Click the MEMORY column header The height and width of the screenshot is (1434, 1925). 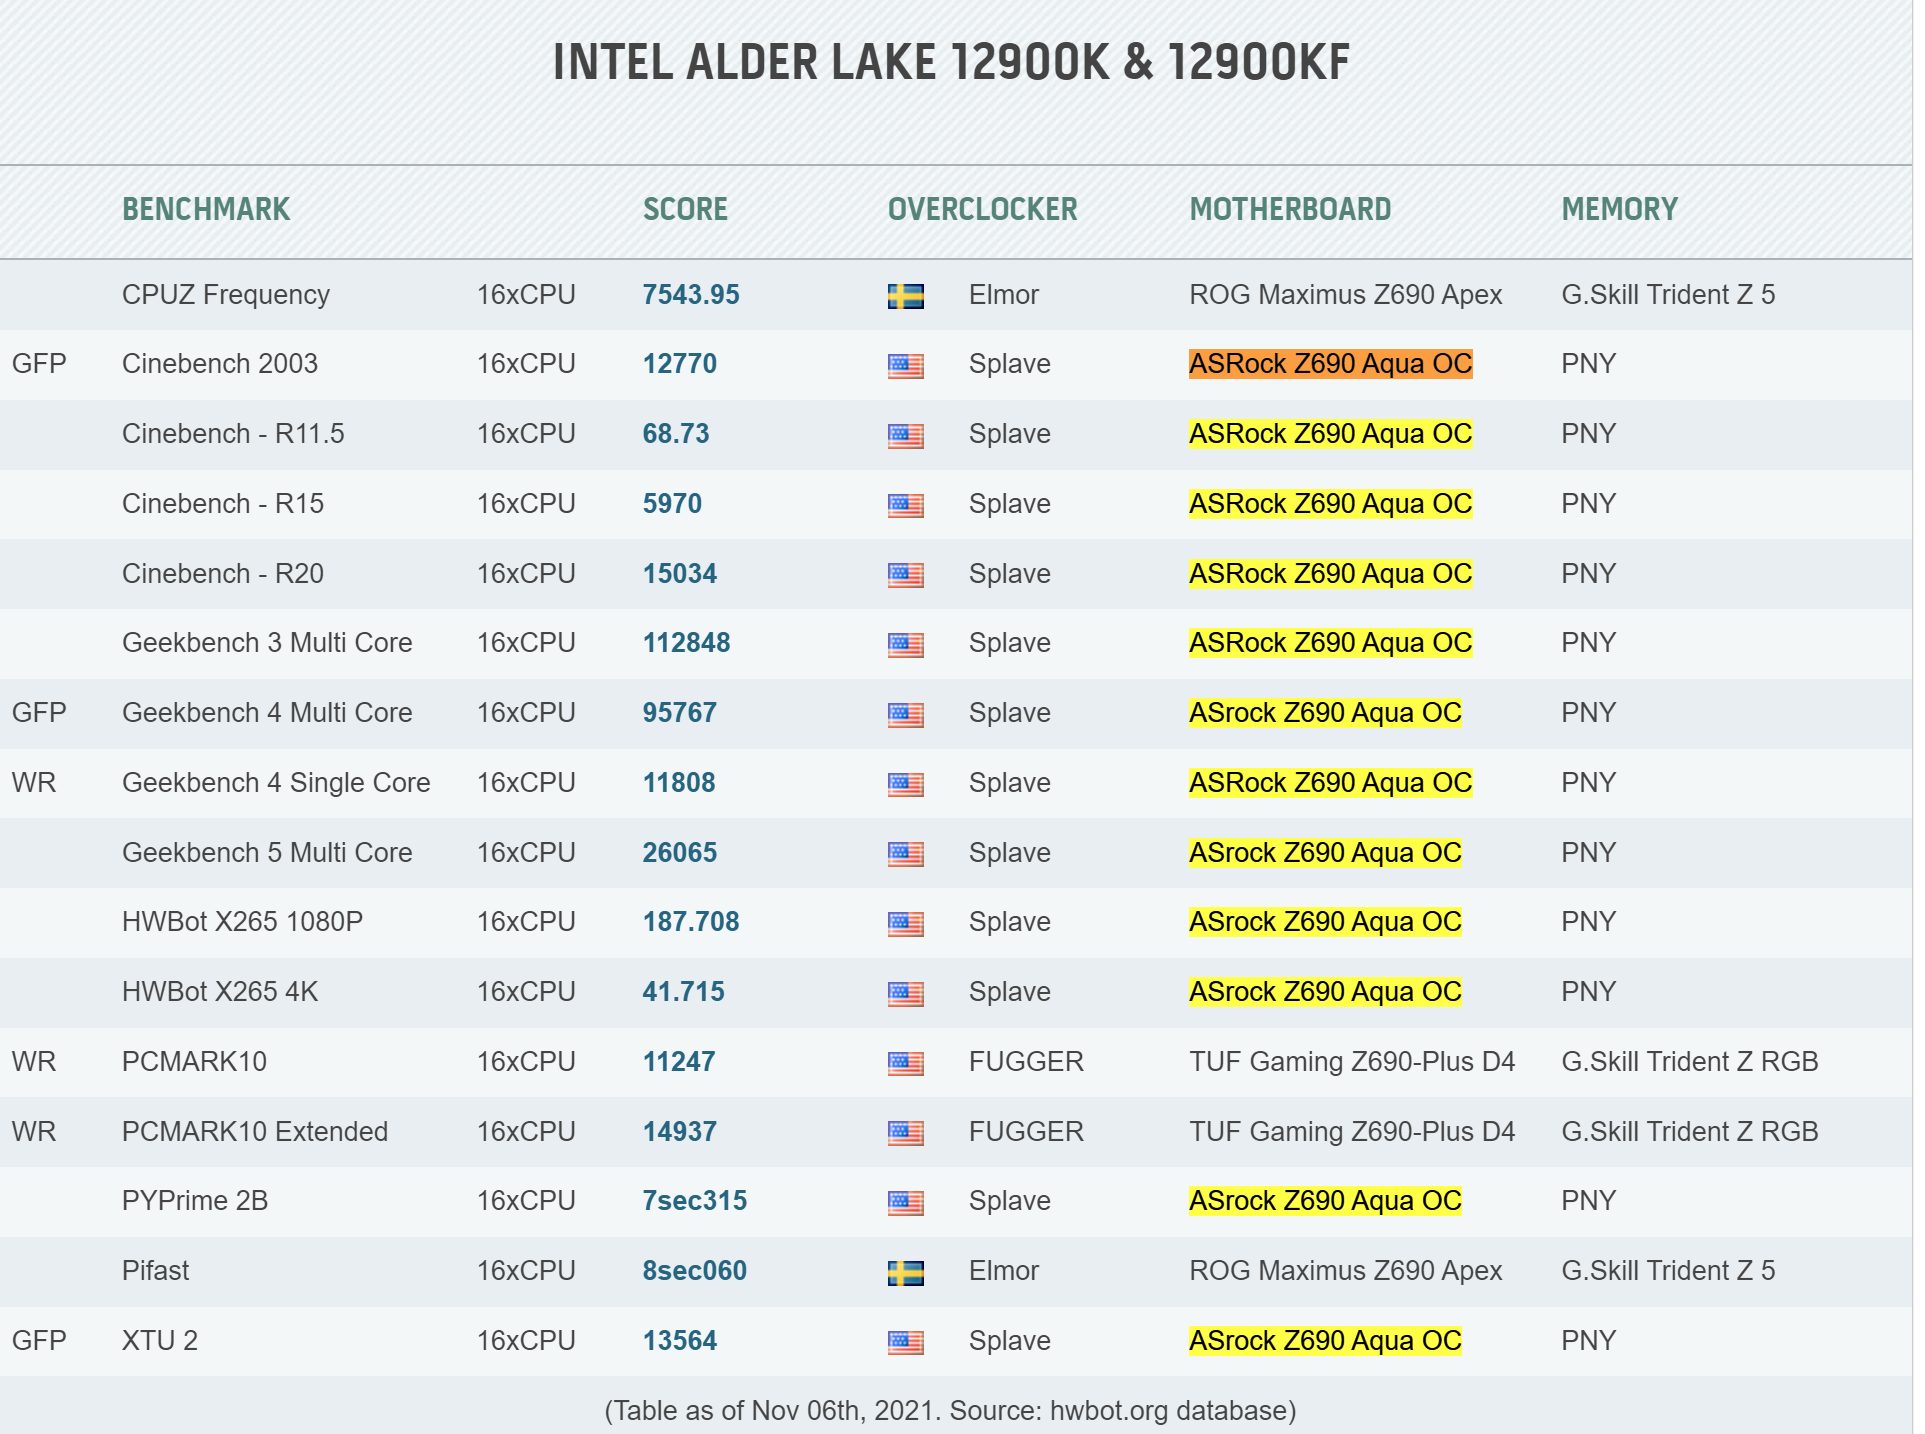pos(1619,209)
